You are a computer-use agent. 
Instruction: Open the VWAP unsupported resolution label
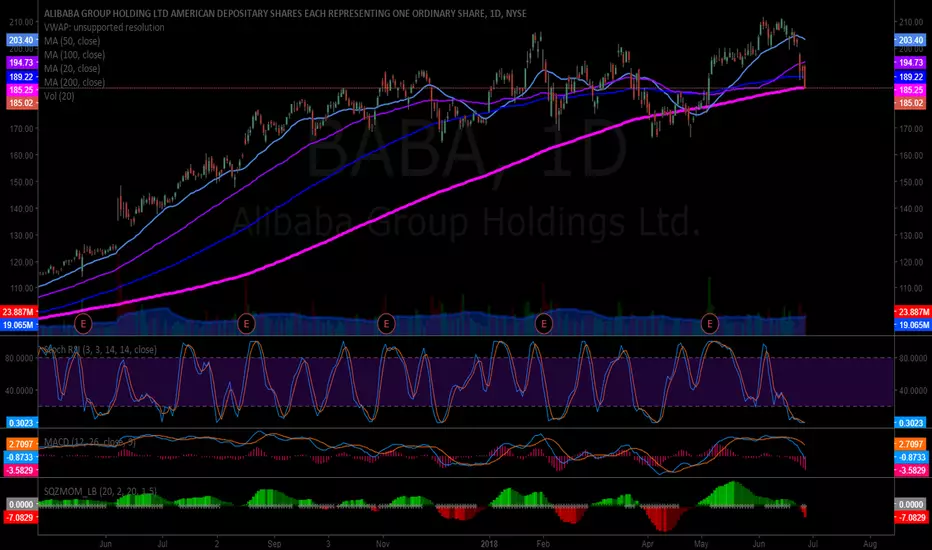click(x=104, y=27)
